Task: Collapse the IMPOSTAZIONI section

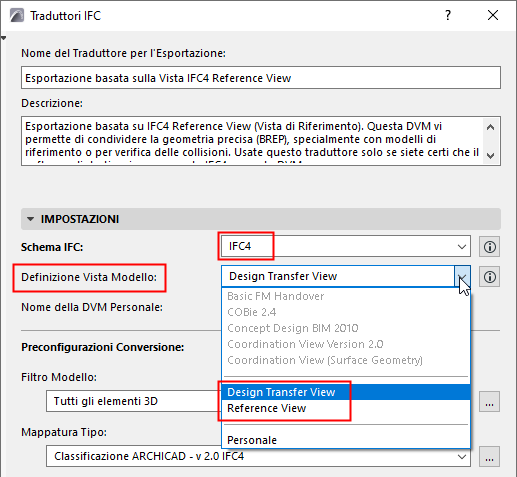Action: tap(30, 219)
